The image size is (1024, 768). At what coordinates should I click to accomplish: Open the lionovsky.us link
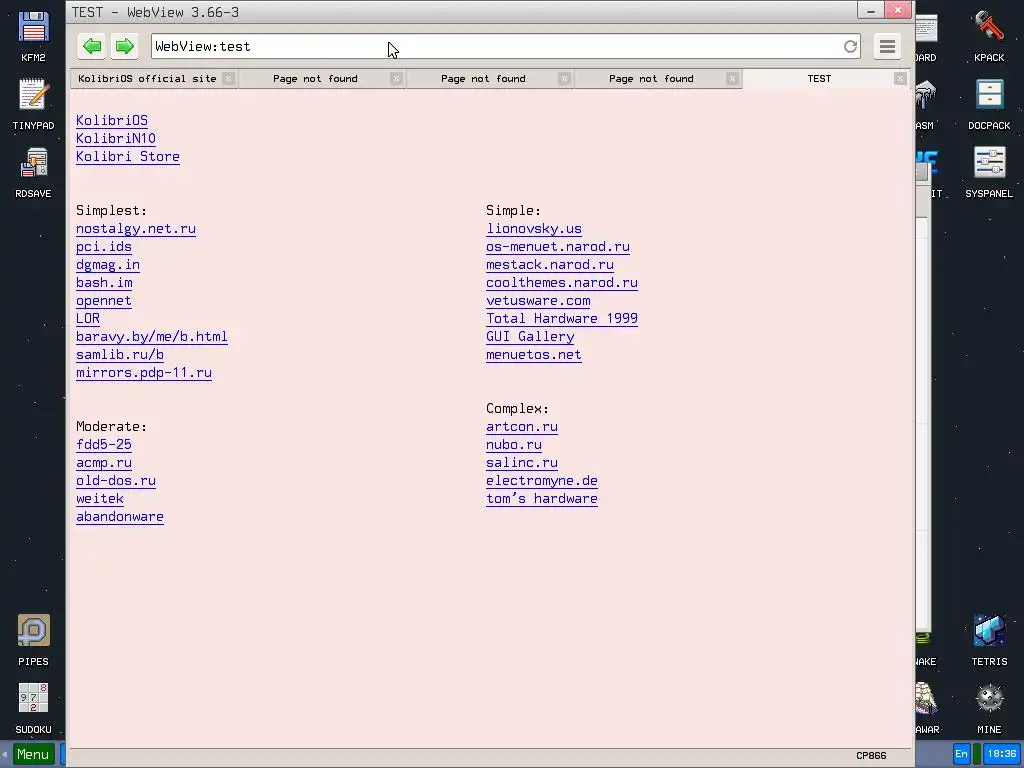[x=534, y=229]
